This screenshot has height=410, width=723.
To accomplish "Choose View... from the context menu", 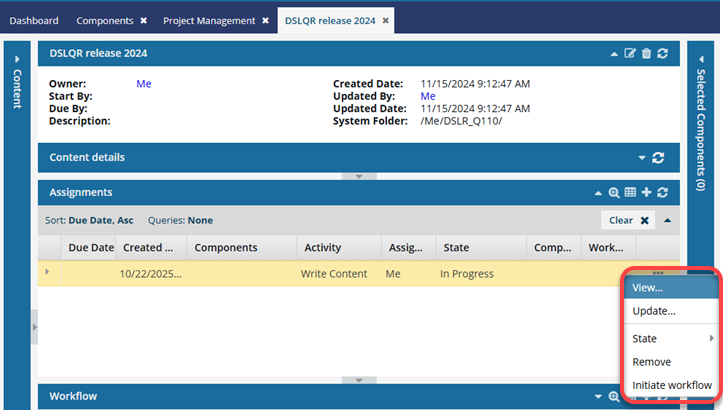I will point(648,287).
